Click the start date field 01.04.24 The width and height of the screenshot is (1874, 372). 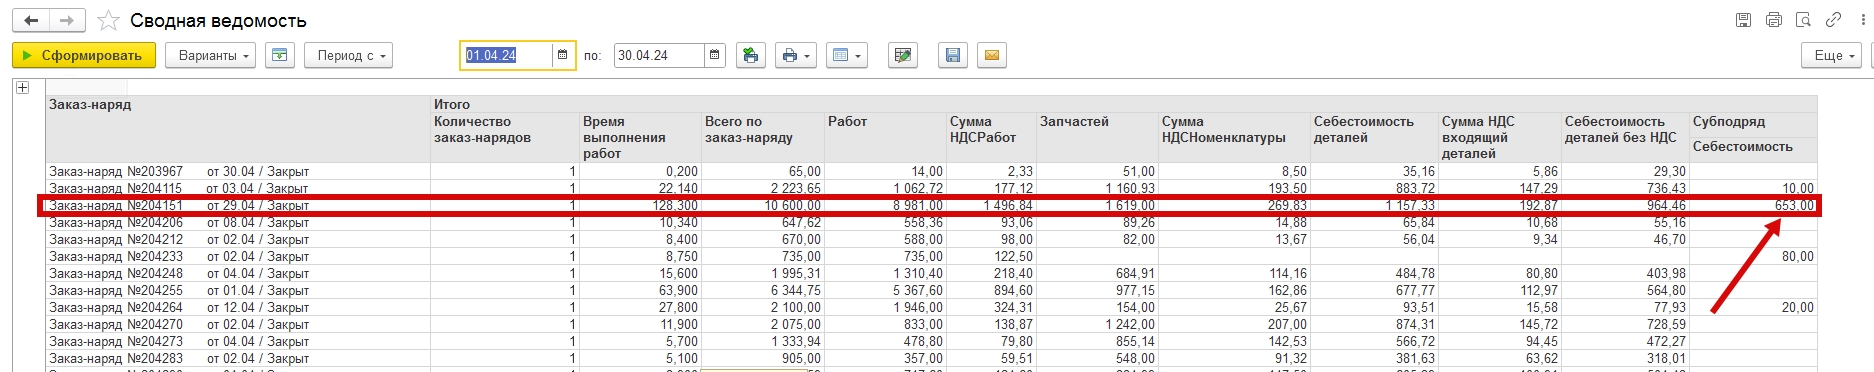tap(506, 55)
